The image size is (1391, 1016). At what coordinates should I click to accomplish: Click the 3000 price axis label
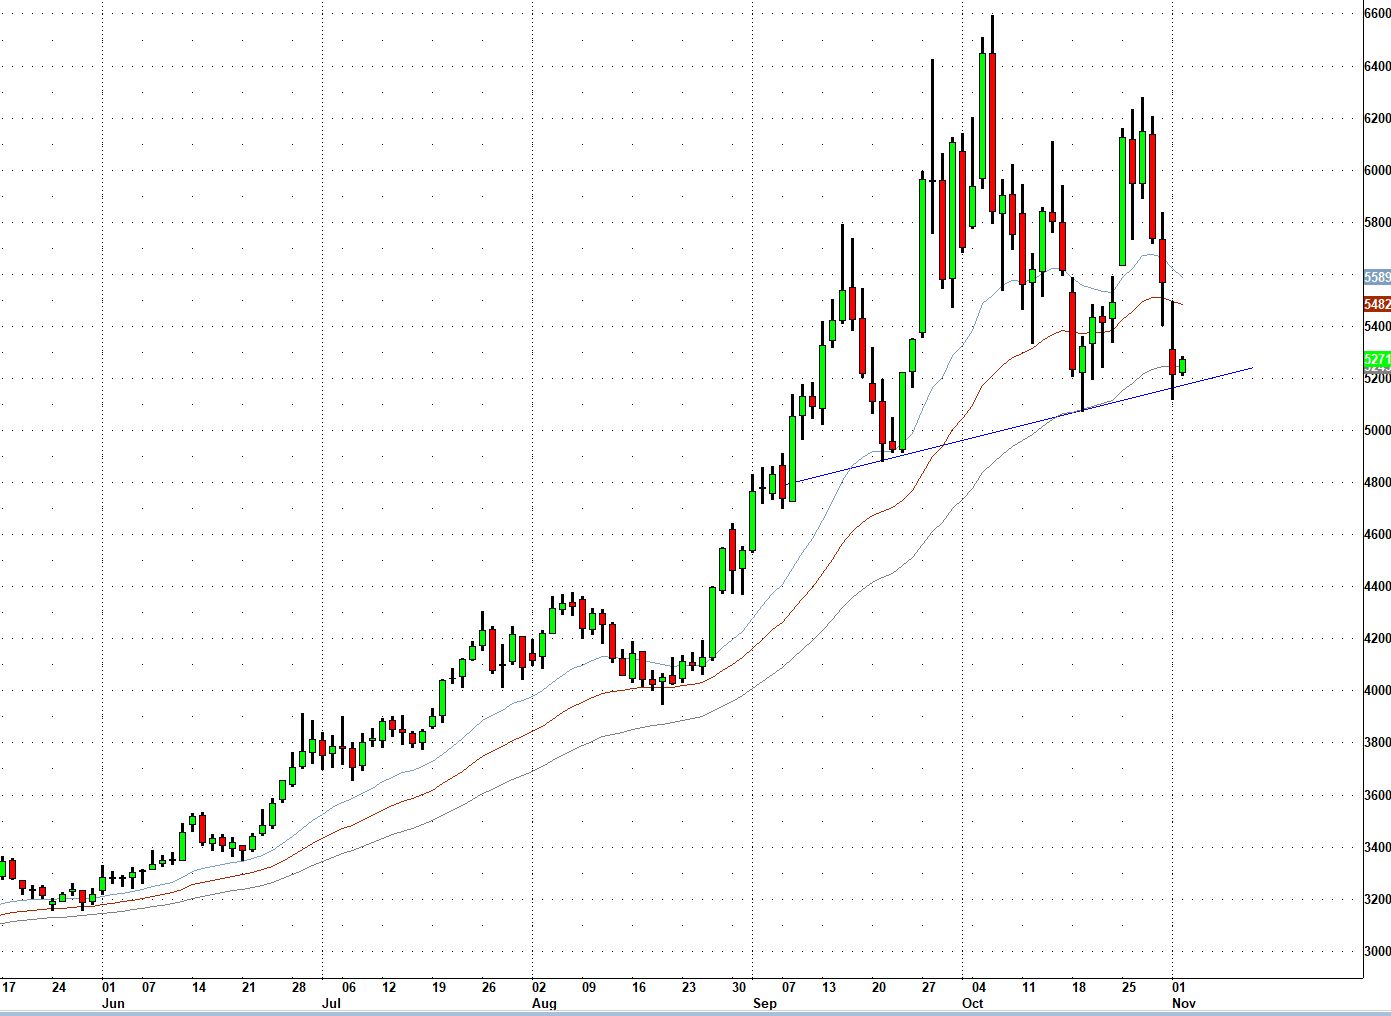1377,951
